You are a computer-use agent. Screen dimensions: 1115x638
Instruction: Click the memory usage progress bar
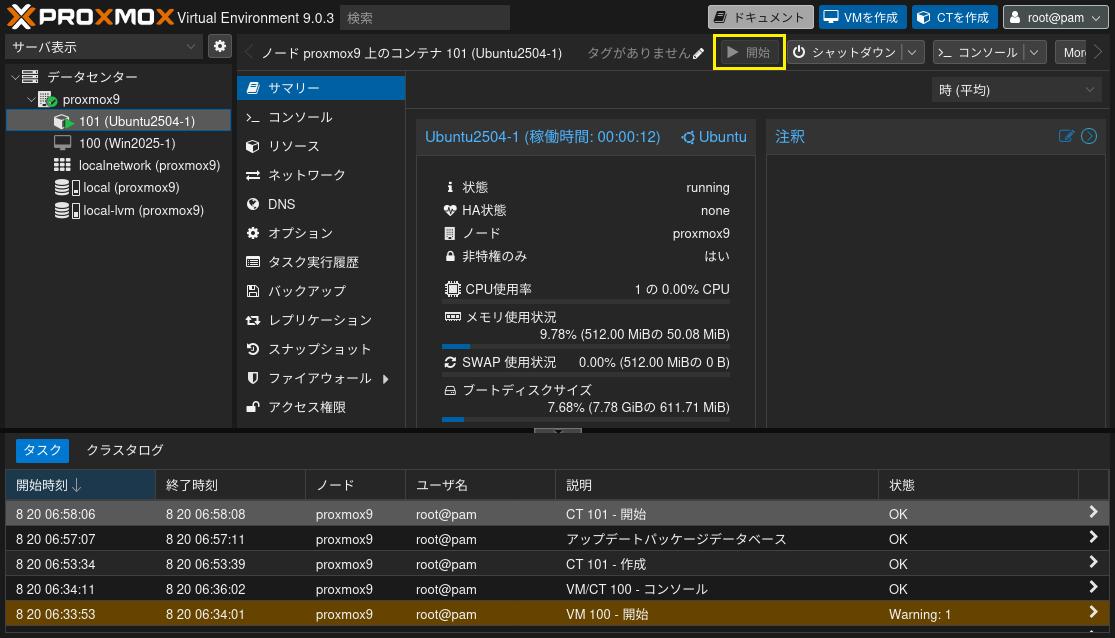pos(586,346)
